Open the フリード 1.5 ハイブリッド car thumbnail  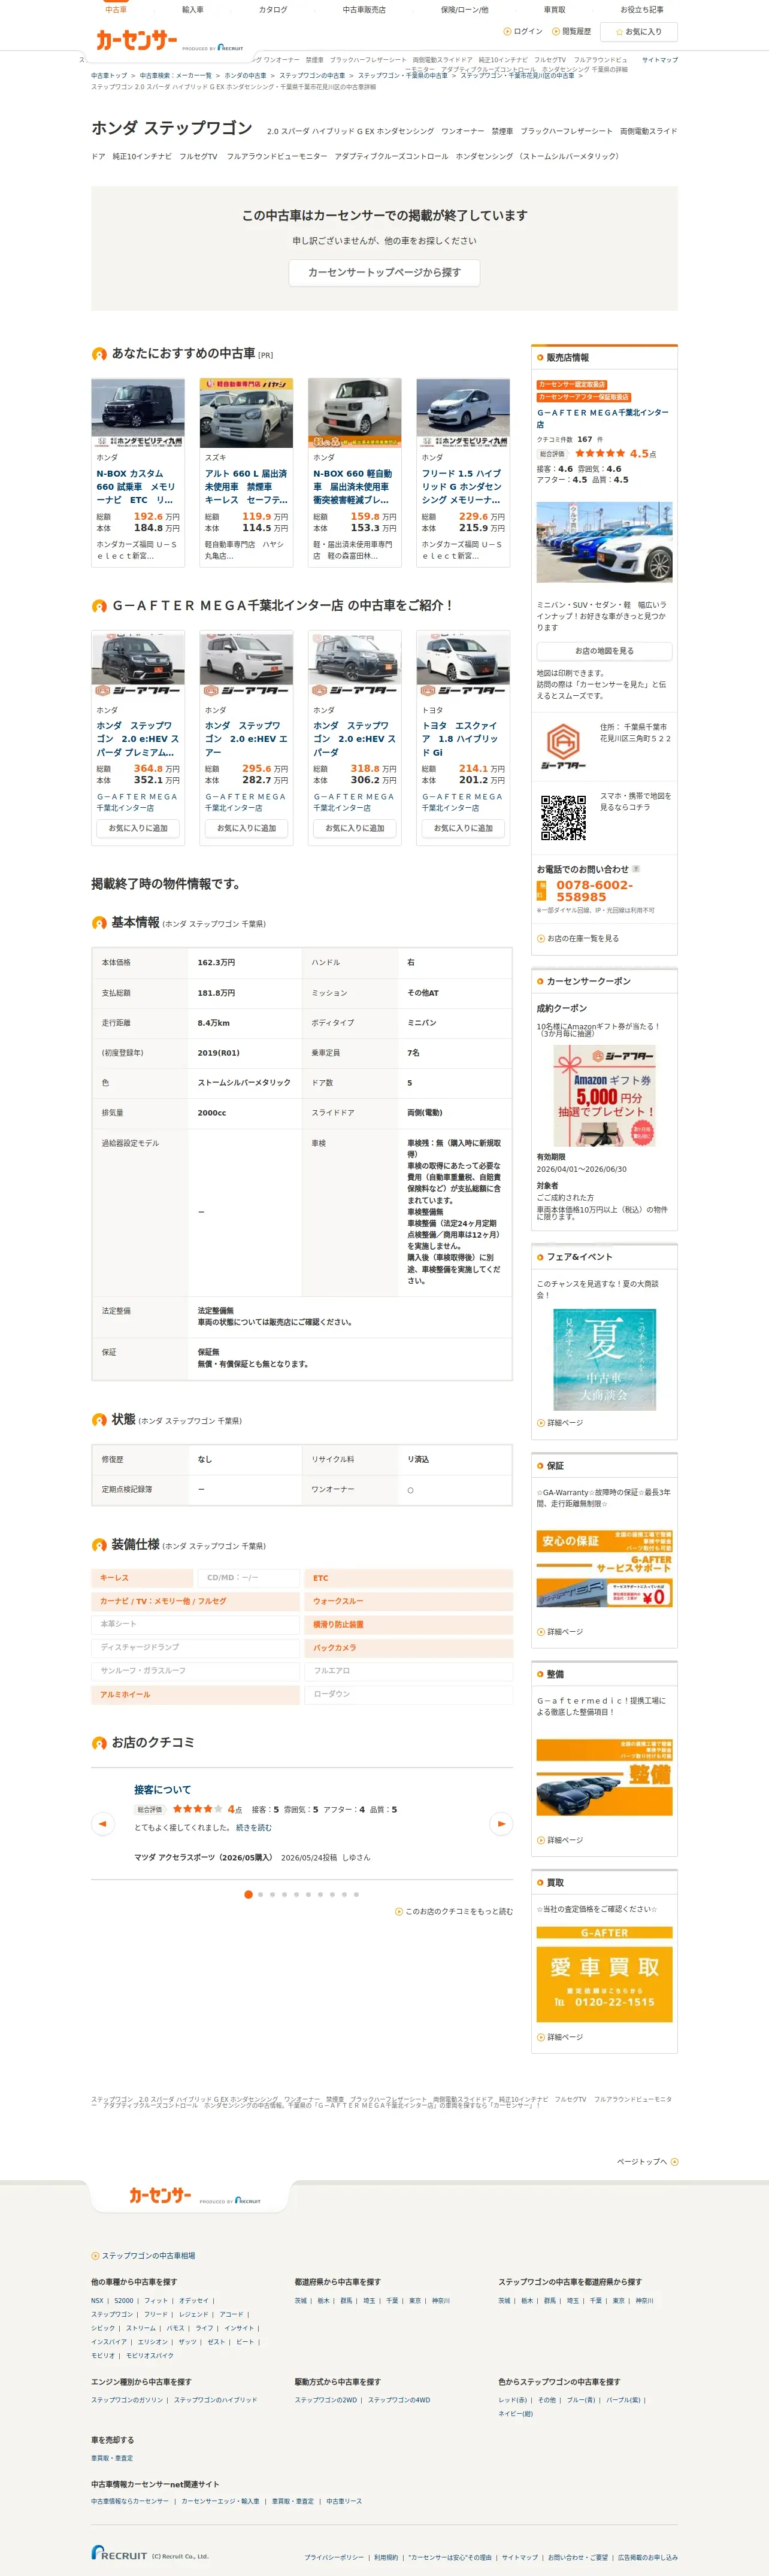point(463,412)
